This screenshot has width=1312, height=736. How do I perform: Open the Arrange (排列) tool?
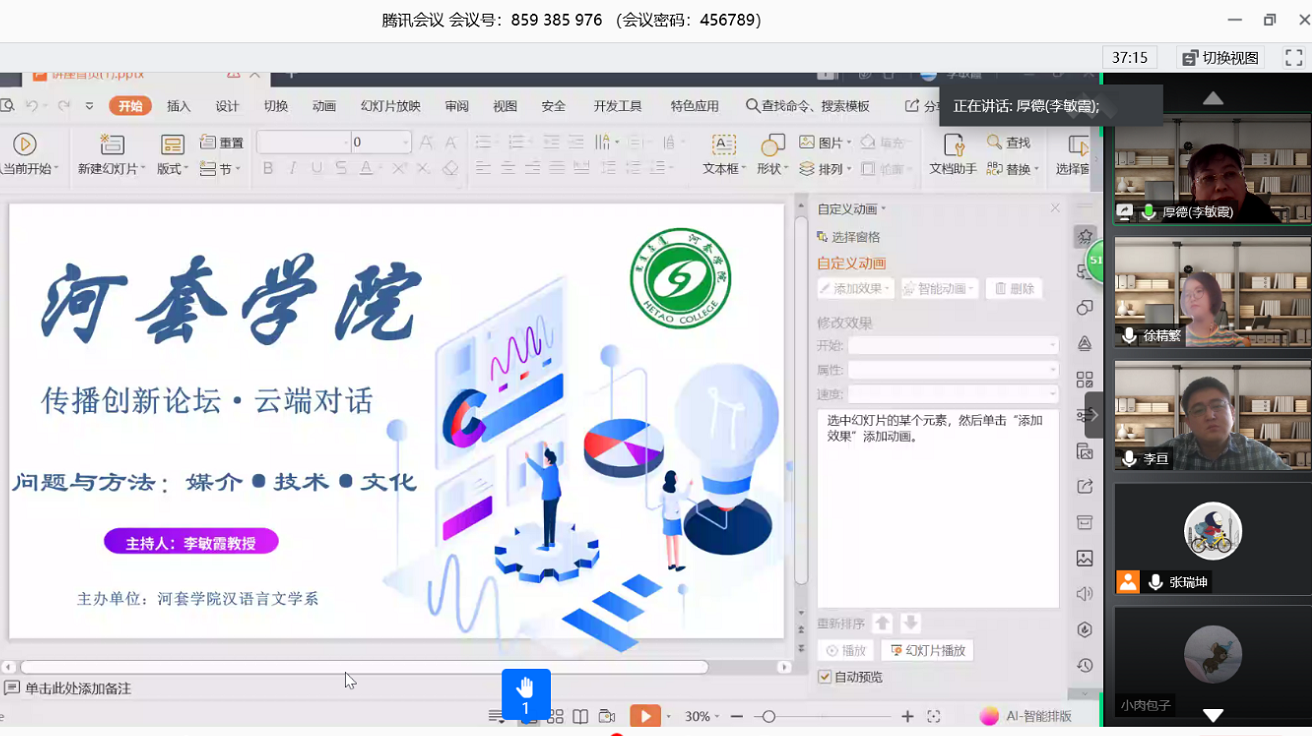click(824, 169)
